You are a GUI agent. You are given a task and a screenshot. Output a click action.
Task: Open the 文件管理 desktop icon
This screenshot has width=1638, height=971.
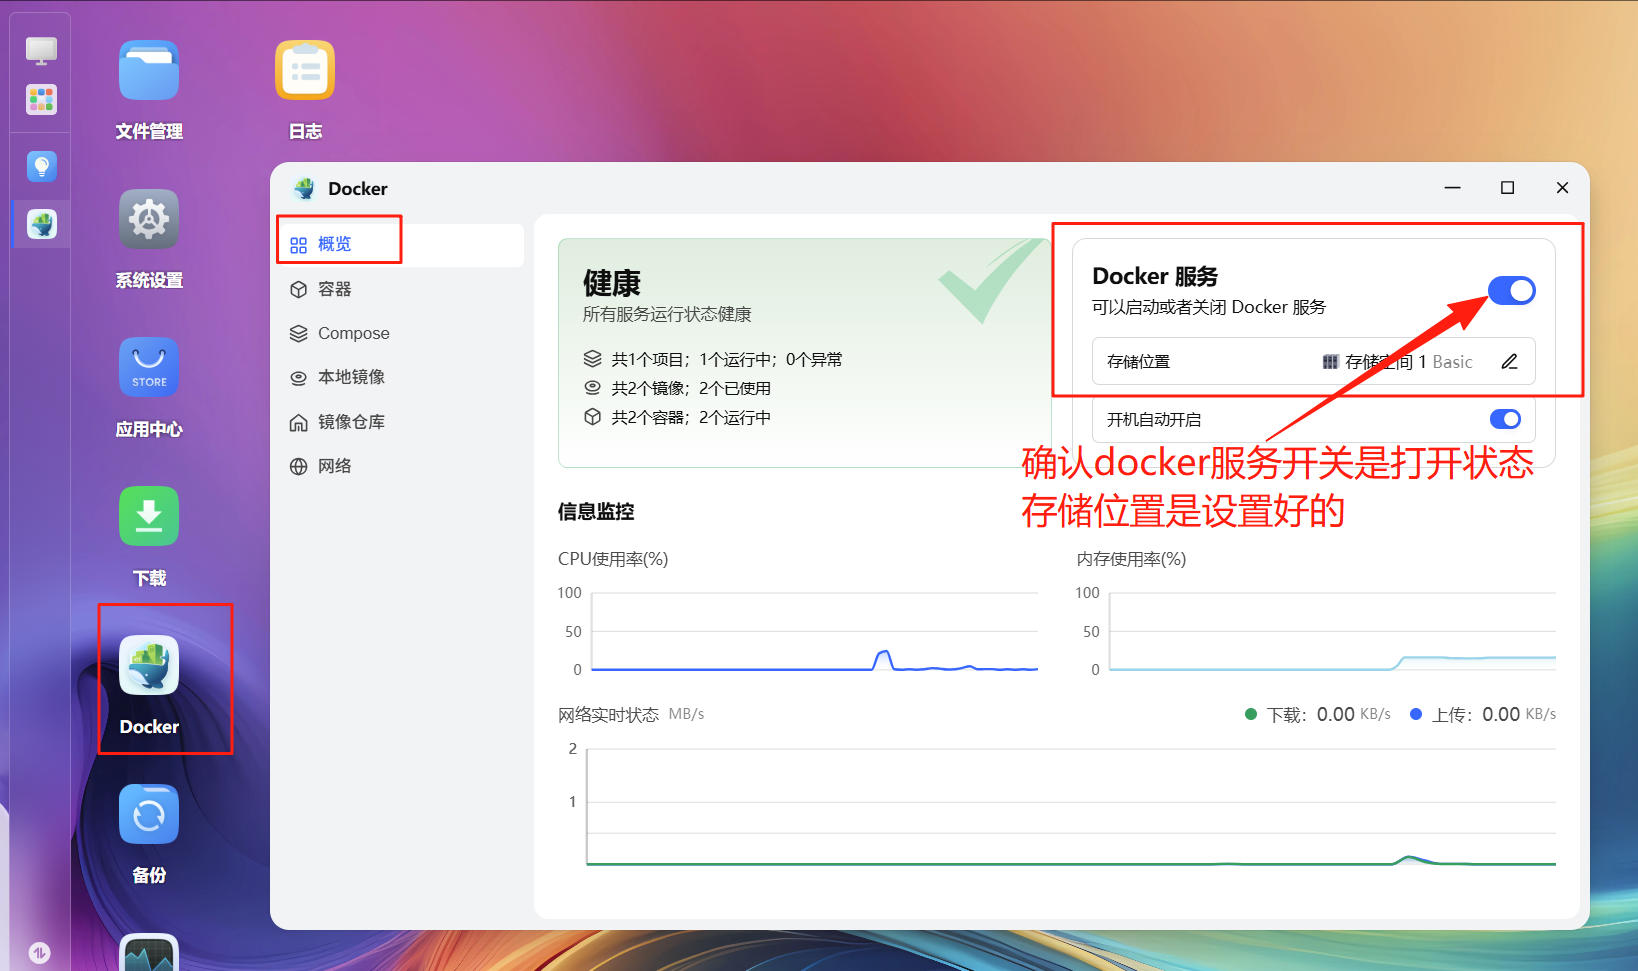(x=149, y=71)
